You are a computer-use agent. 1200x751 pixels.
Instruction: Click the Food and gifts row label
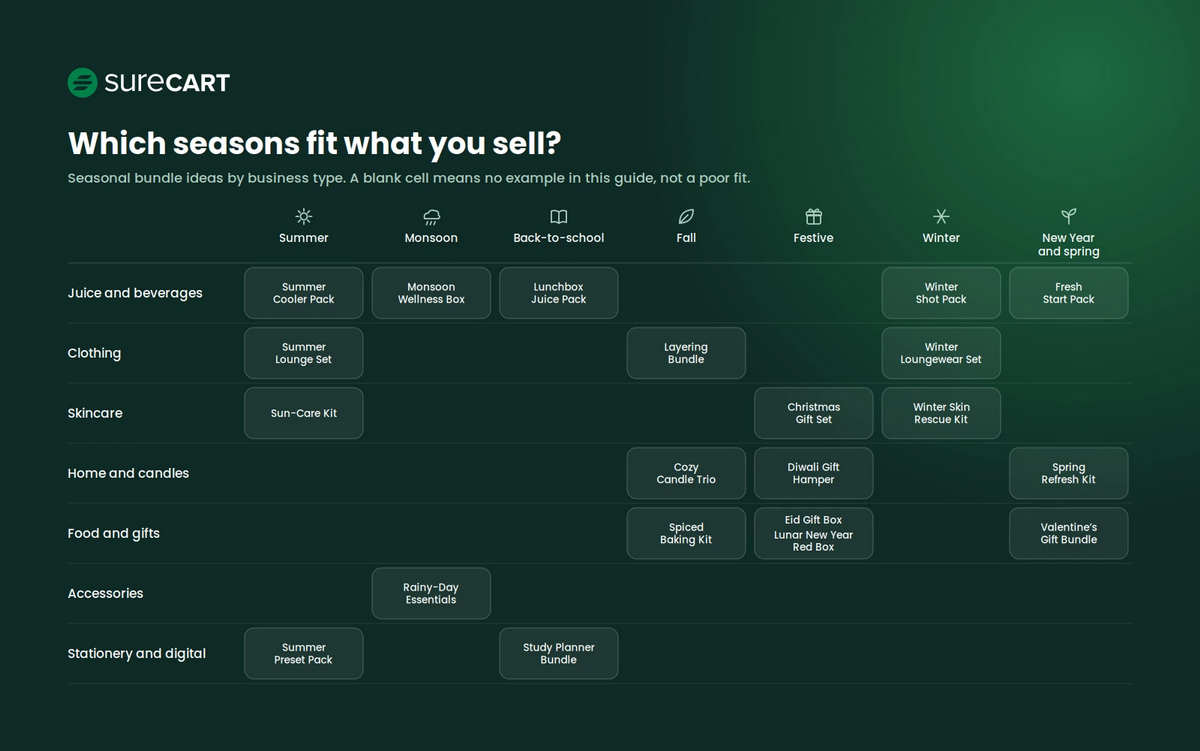click(114, 533)
